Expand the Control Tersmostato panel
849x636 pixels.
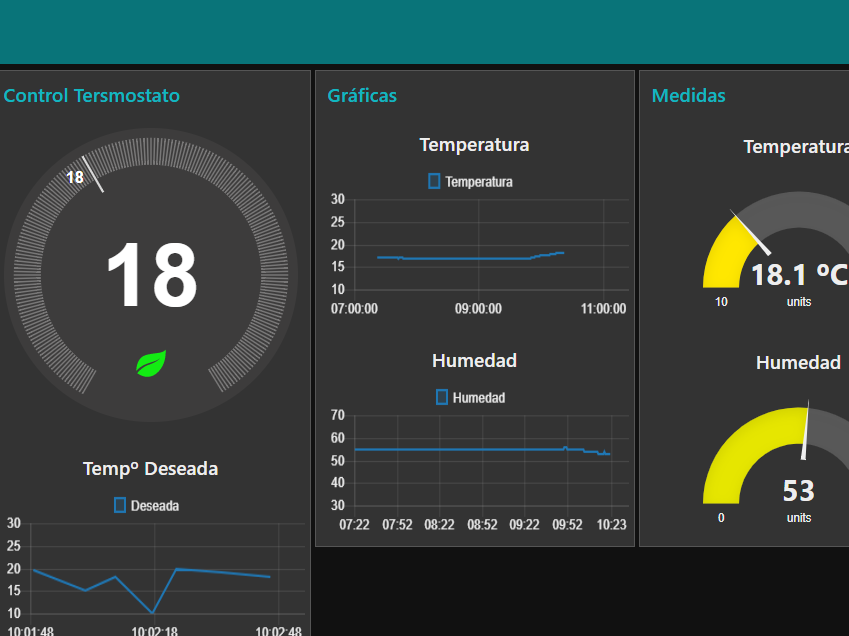tap(92, 95)
